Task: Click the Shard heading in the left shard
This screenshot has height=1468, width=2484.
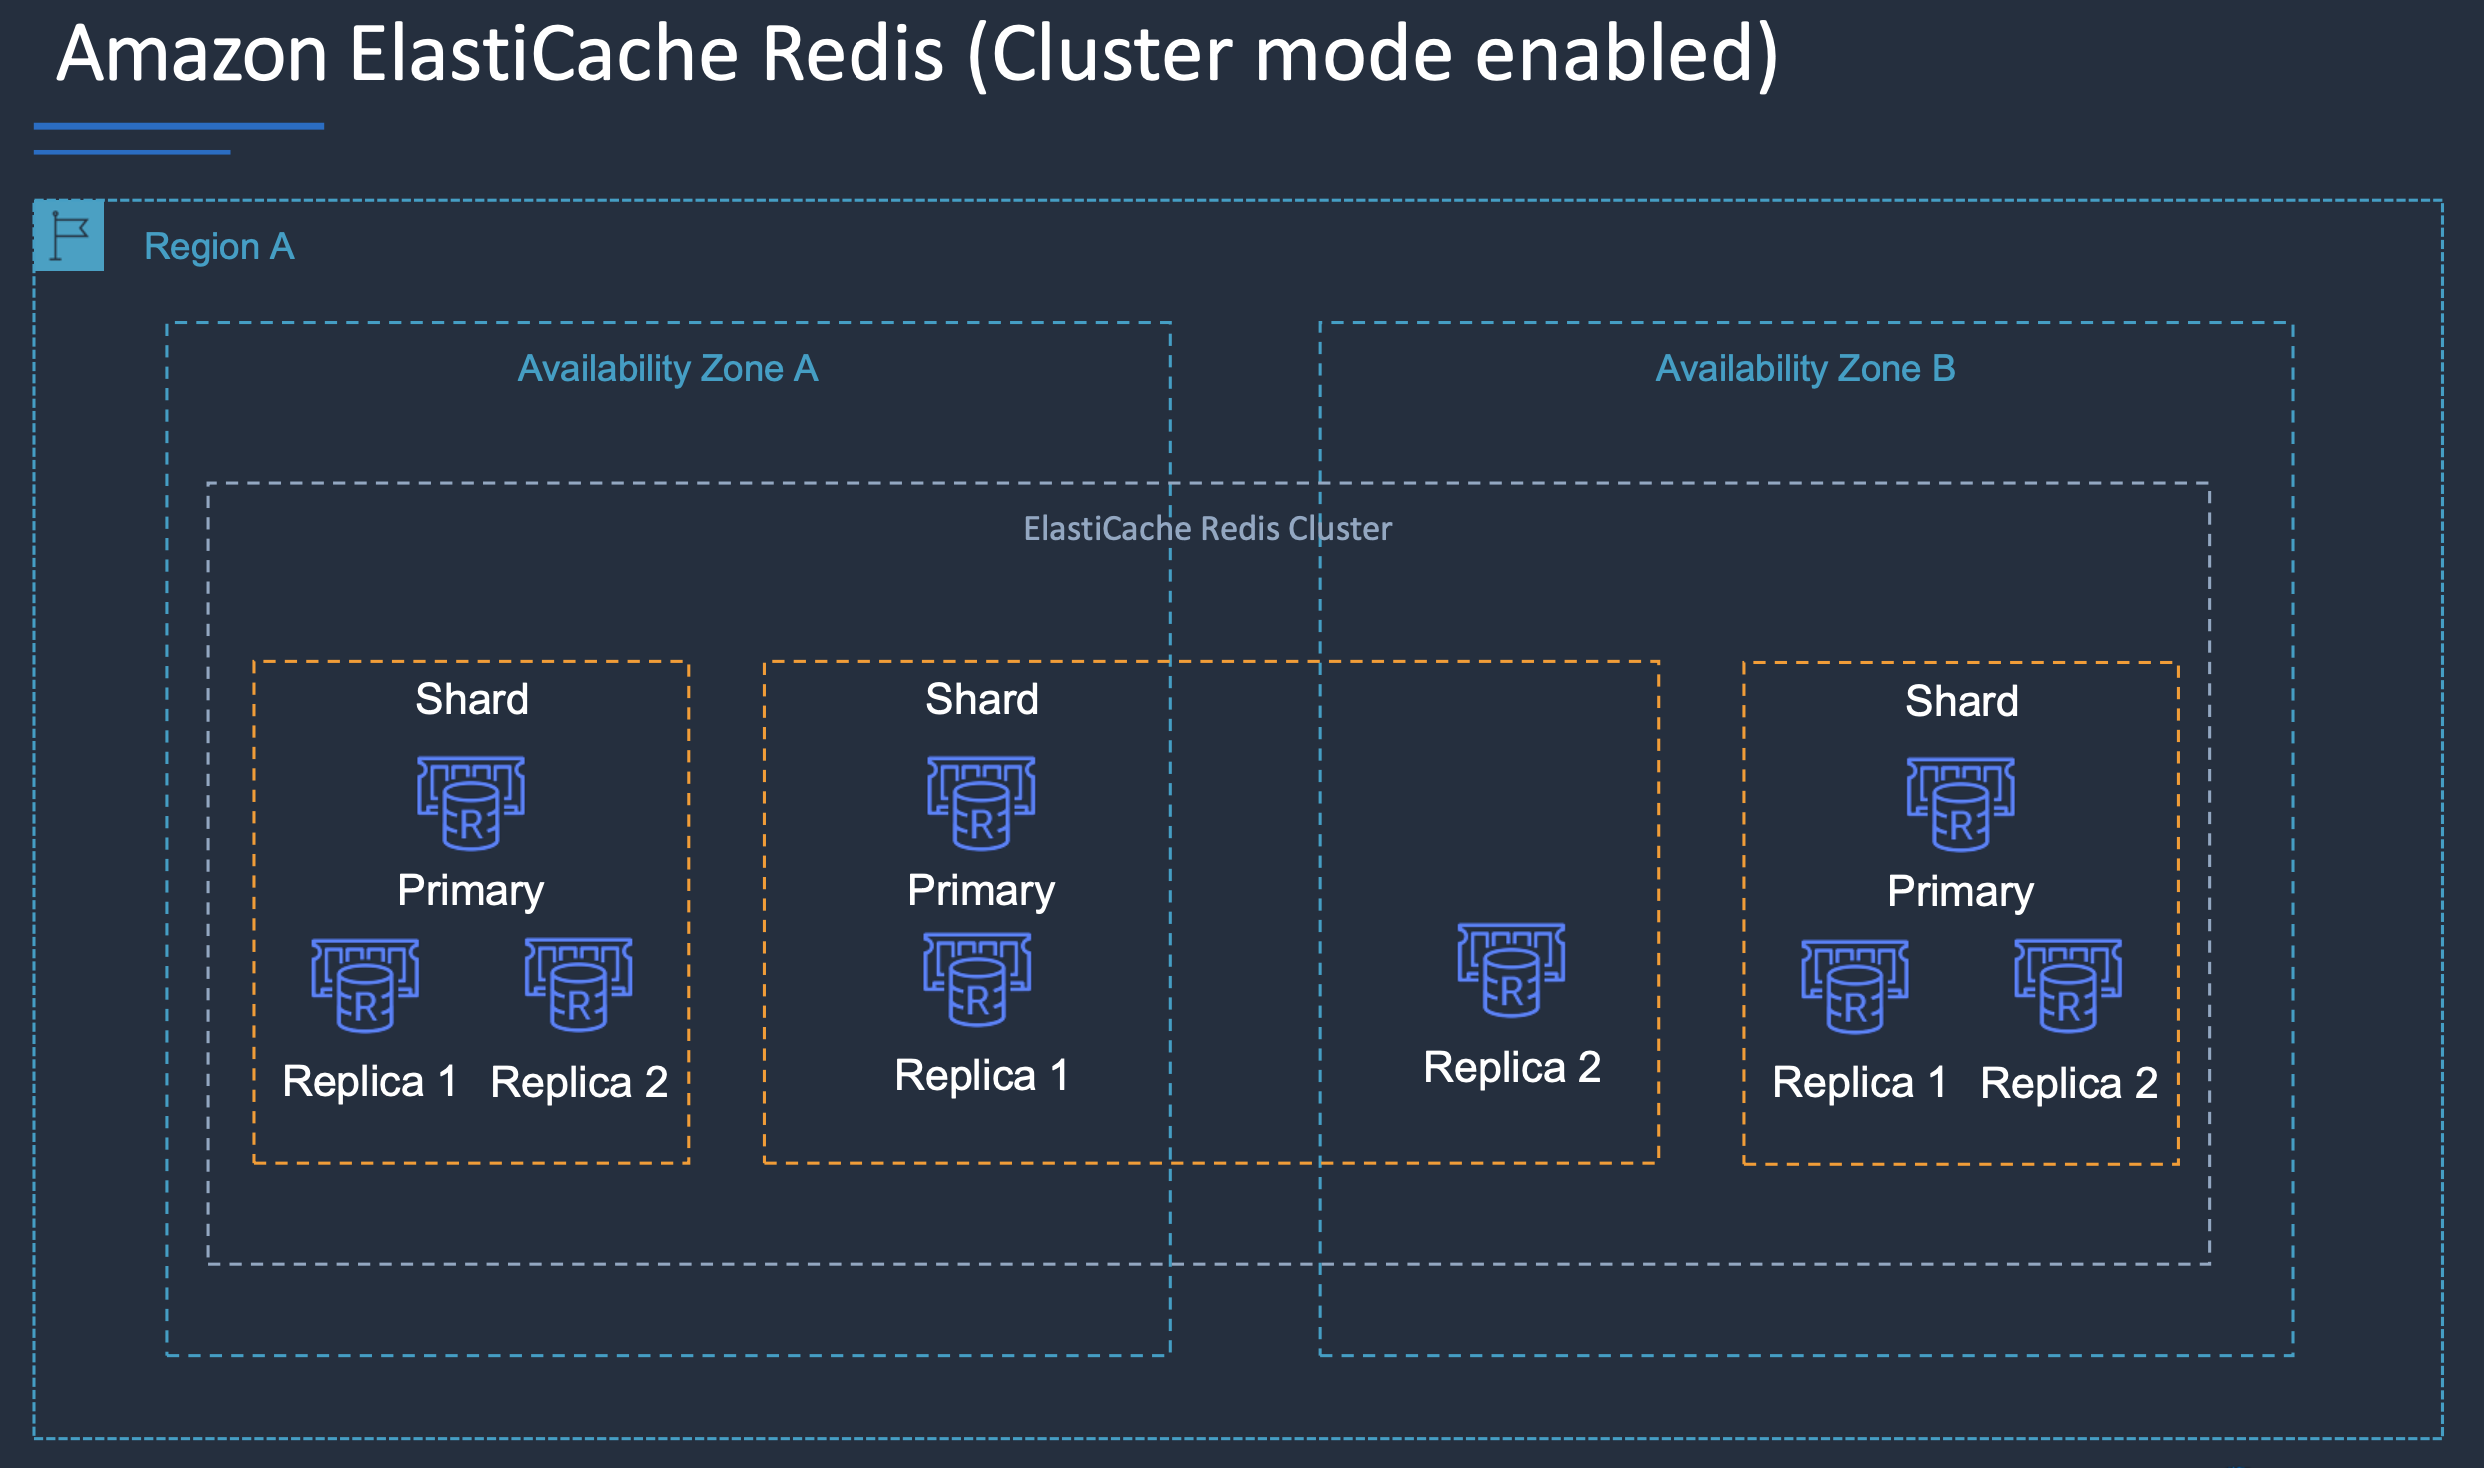Action: (472, 699)
